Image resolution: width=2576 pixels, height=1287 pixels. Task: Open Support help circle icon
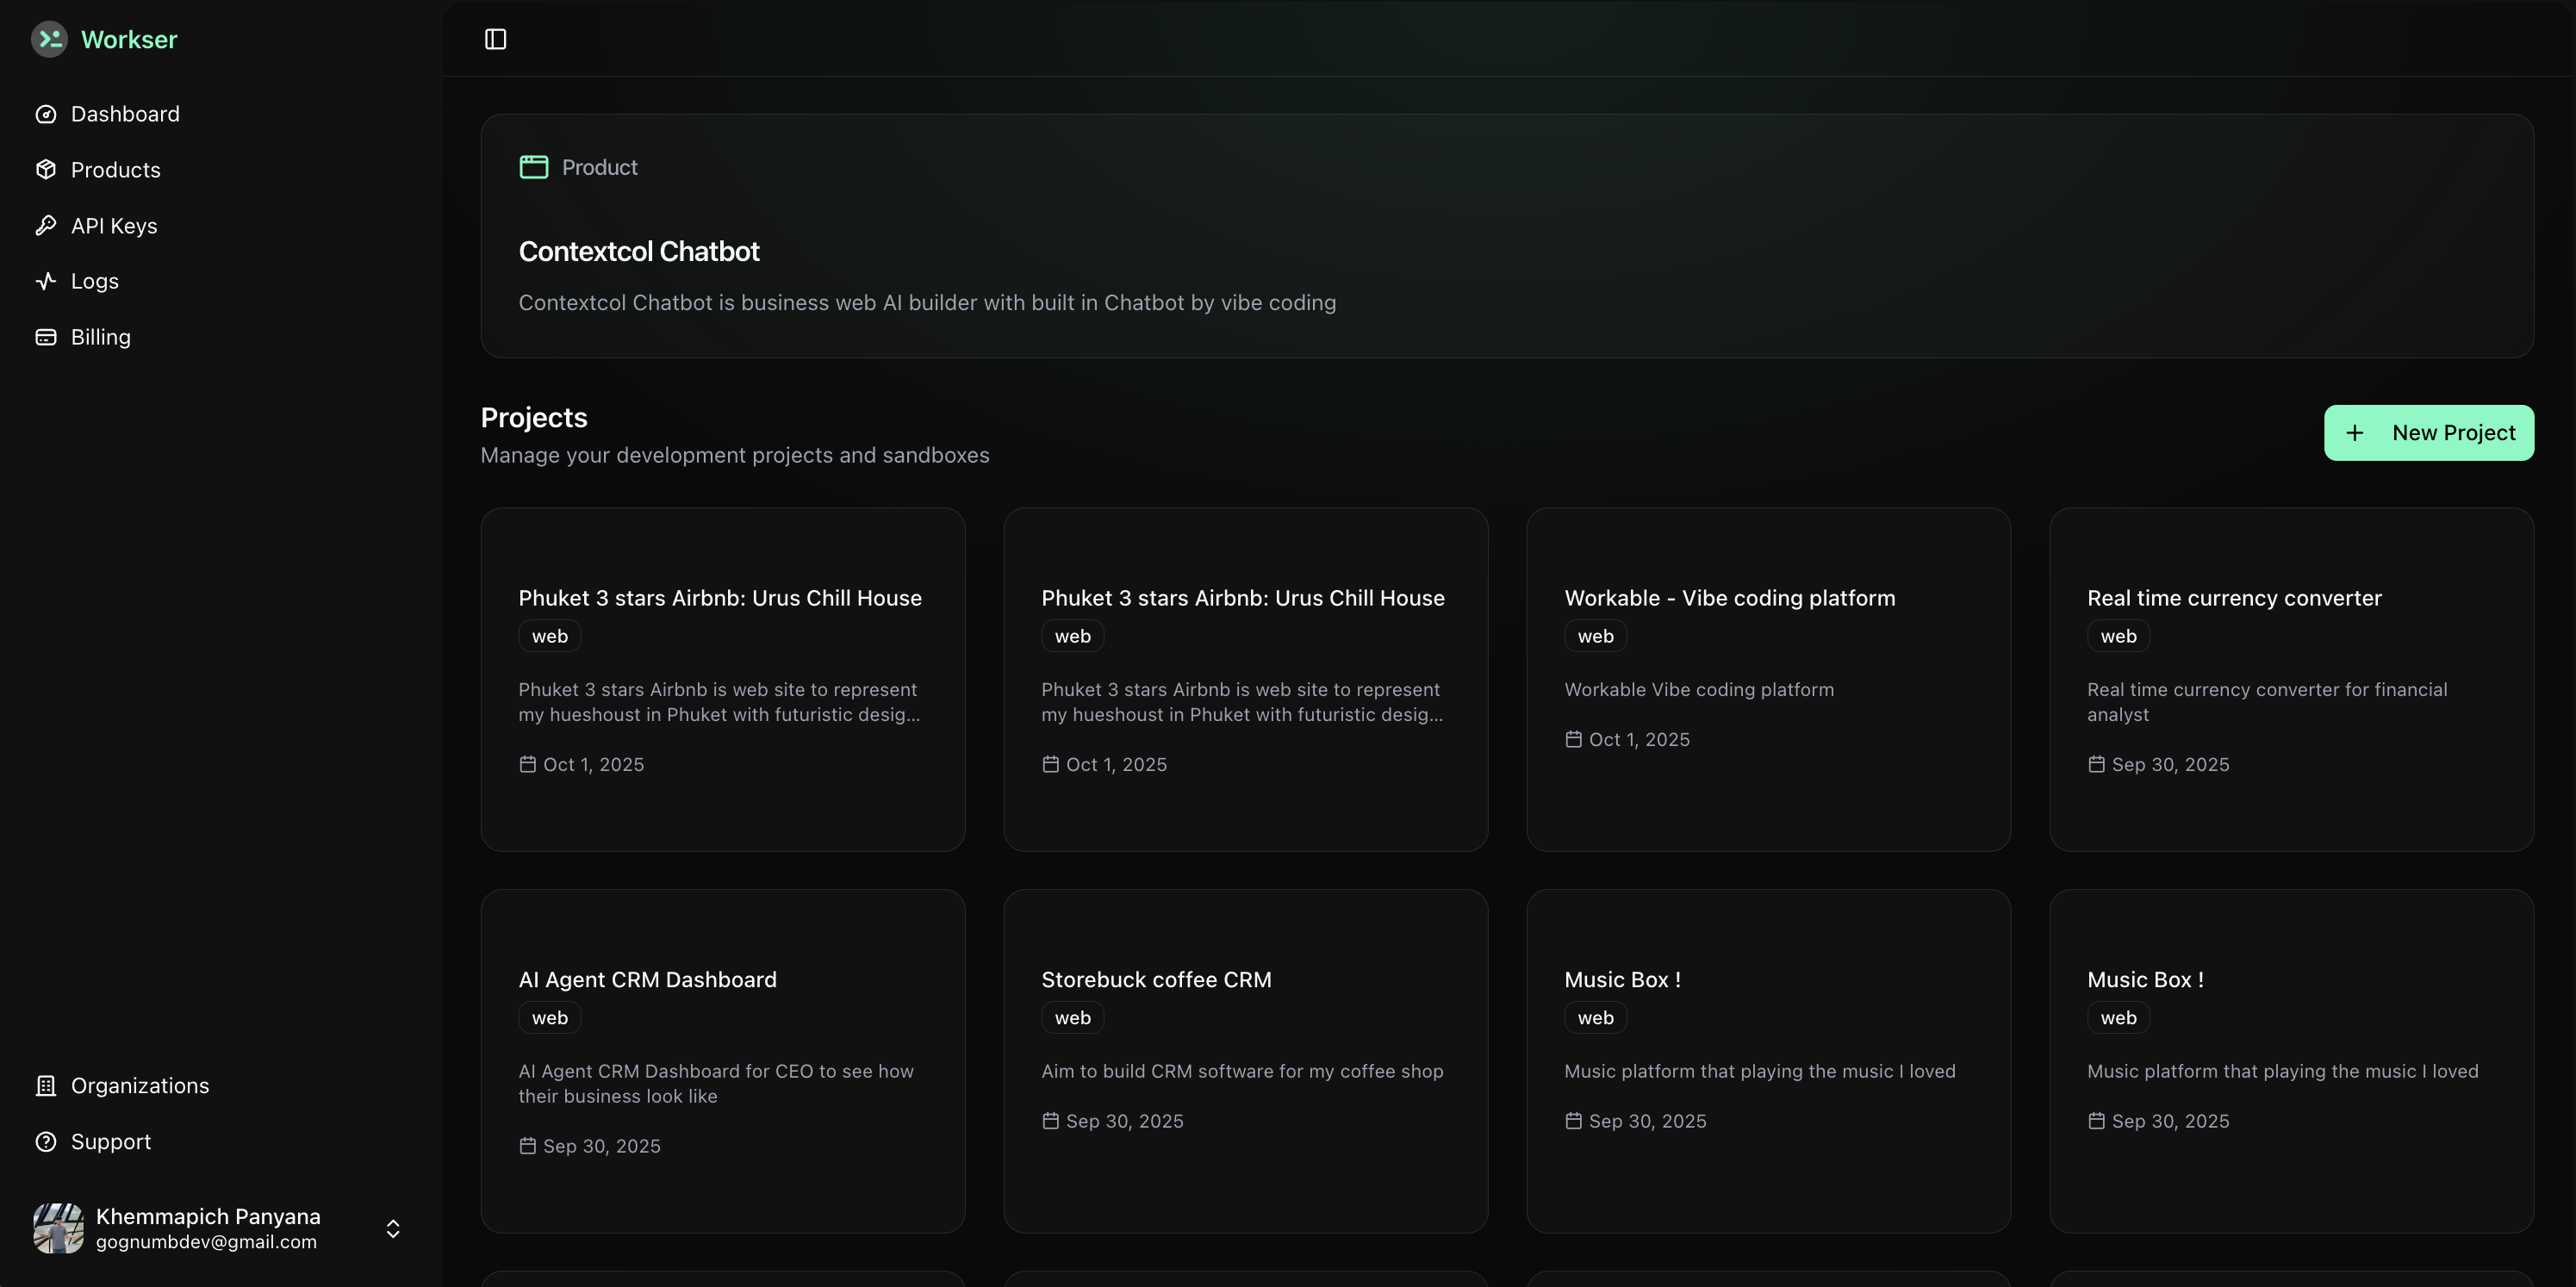tap(46, 1142)
